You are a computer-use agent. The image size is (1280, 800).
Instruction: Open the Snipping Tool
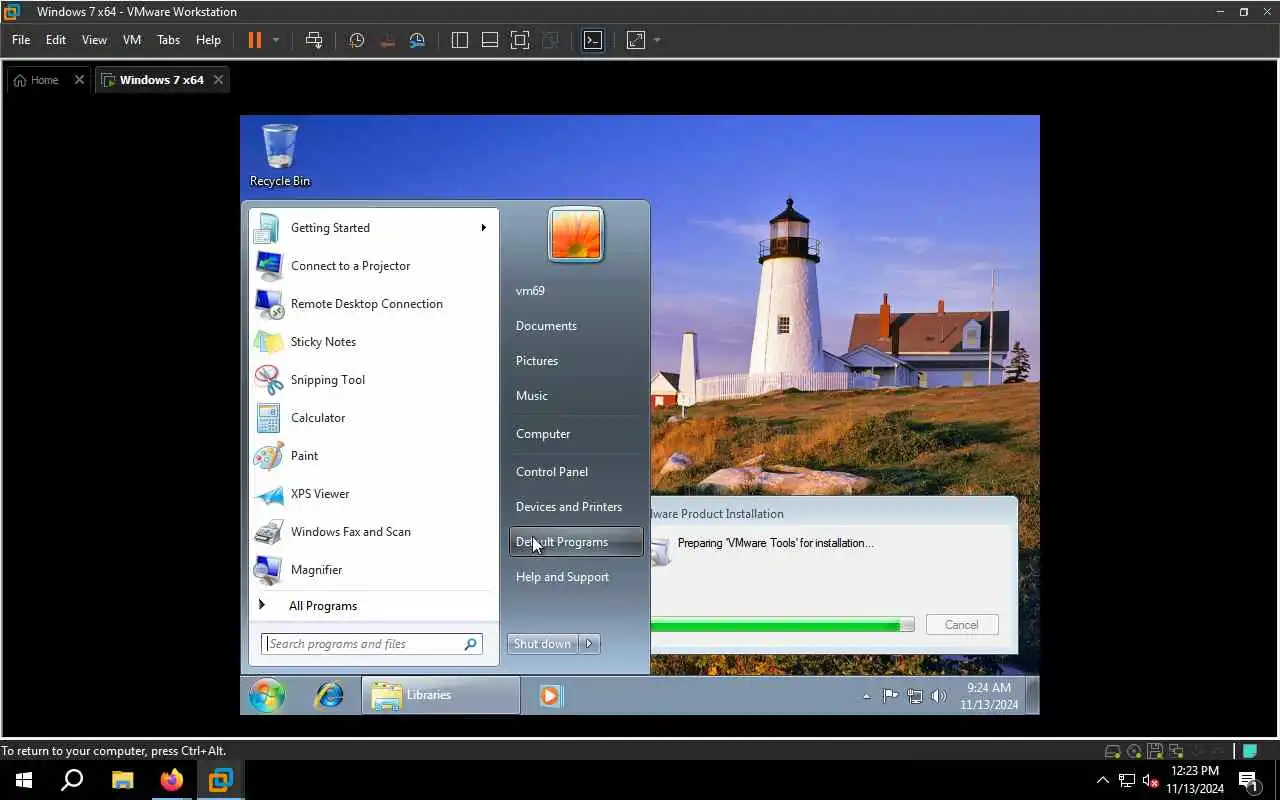point(373,380)
